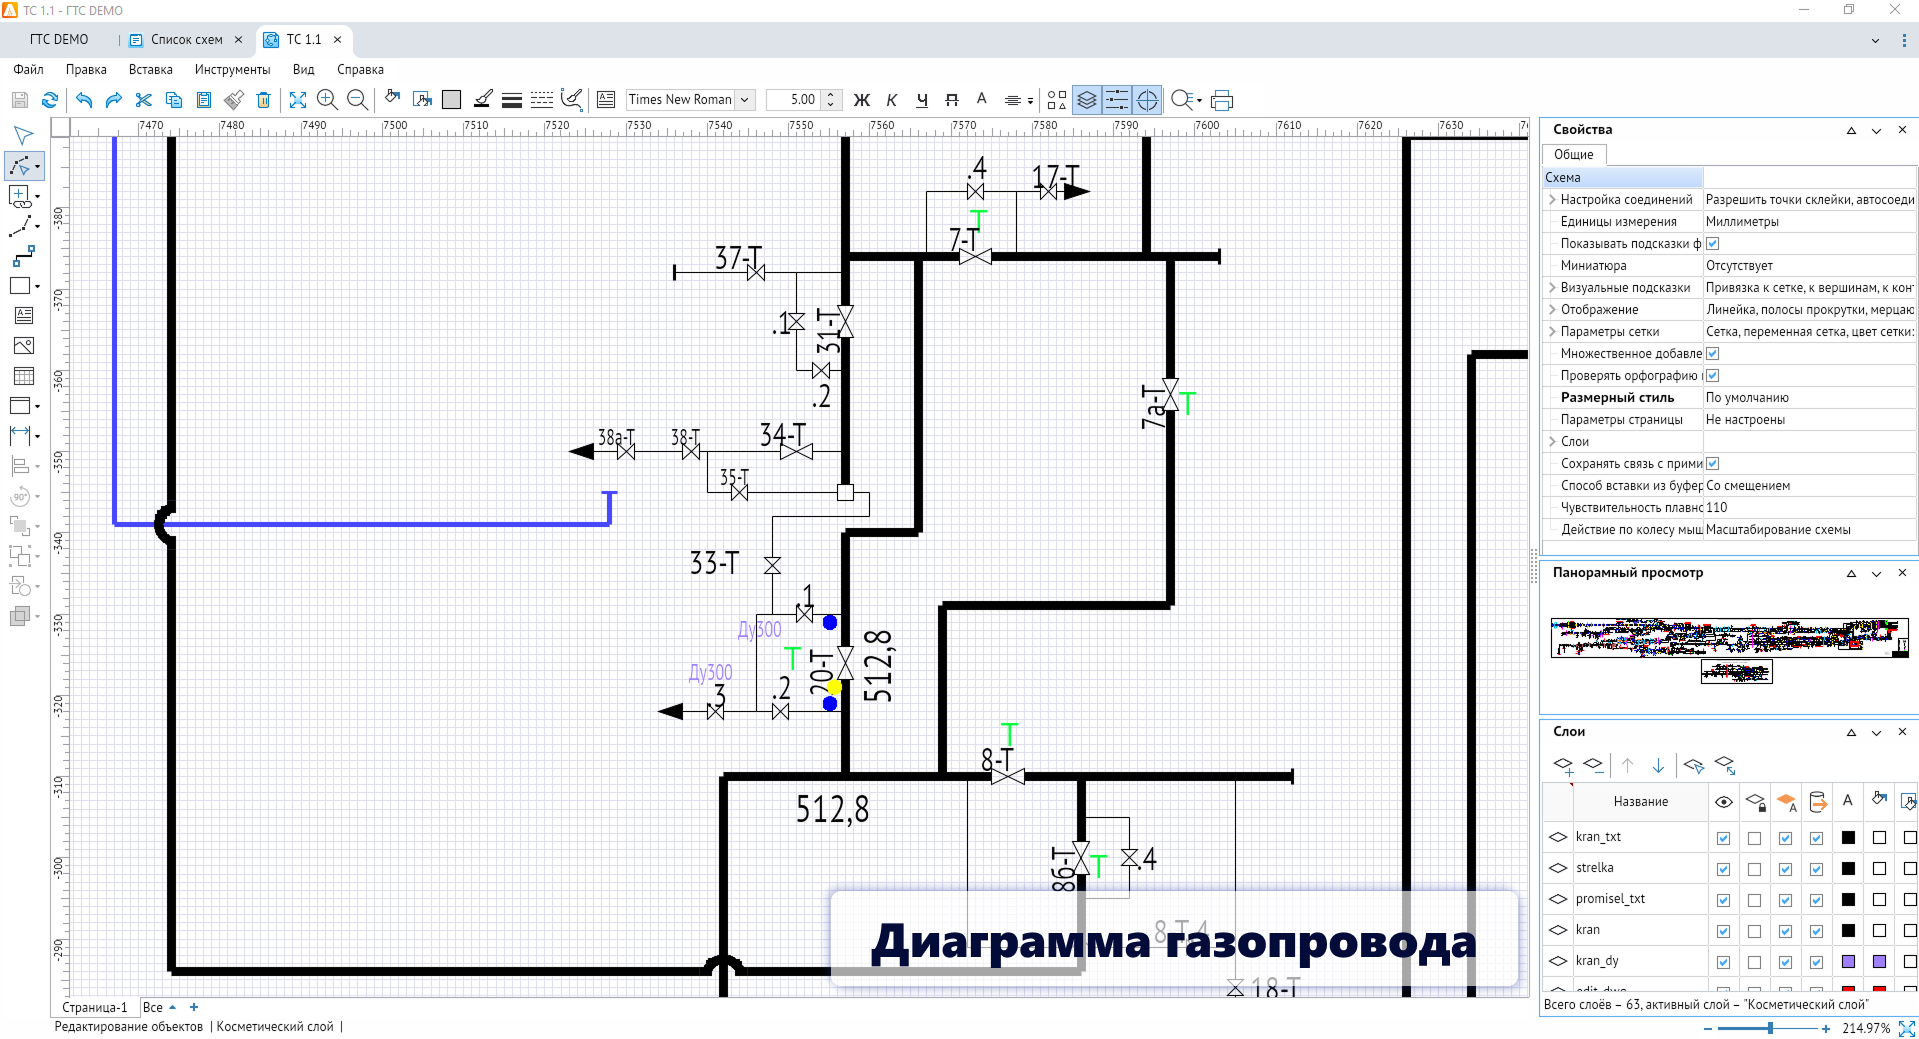Image resolution: width=1919 pixels, height=1039 pixels.
Task: Open the Файл menu
Action: coord(28,69)
